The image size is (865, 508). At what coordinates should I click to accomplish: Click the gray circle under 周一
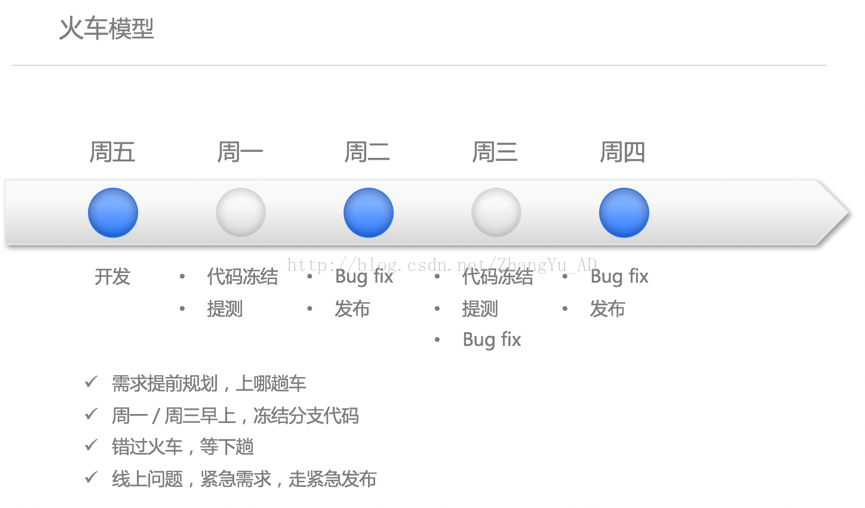241,212
